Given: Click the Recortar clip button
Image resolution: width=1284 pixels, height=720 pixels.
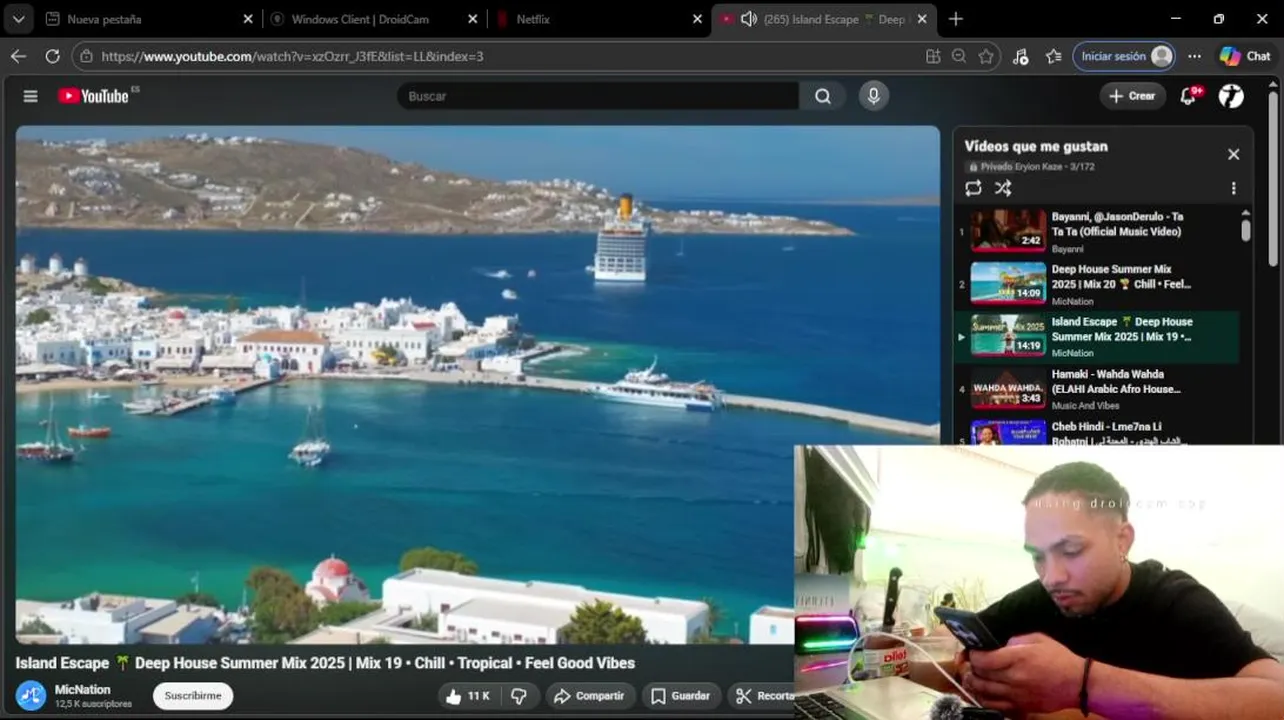Looking at the screenshot, I should (x=762, y=696).
